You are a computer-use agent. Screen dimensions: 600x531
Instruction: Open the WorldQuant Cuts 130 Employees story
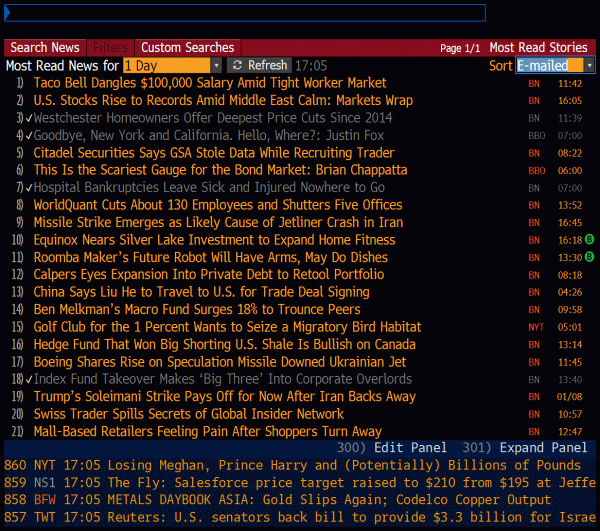[x=218, y=205]
